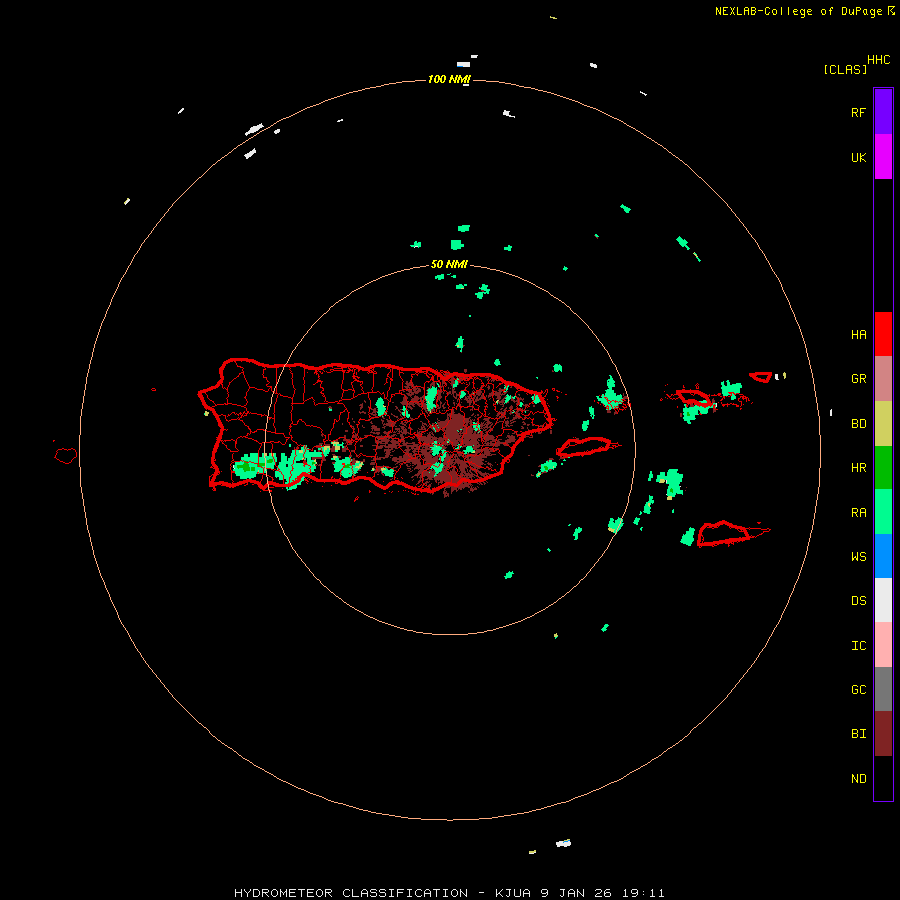Click the GR legend label

pyautogui.click(x=858, y=379)
